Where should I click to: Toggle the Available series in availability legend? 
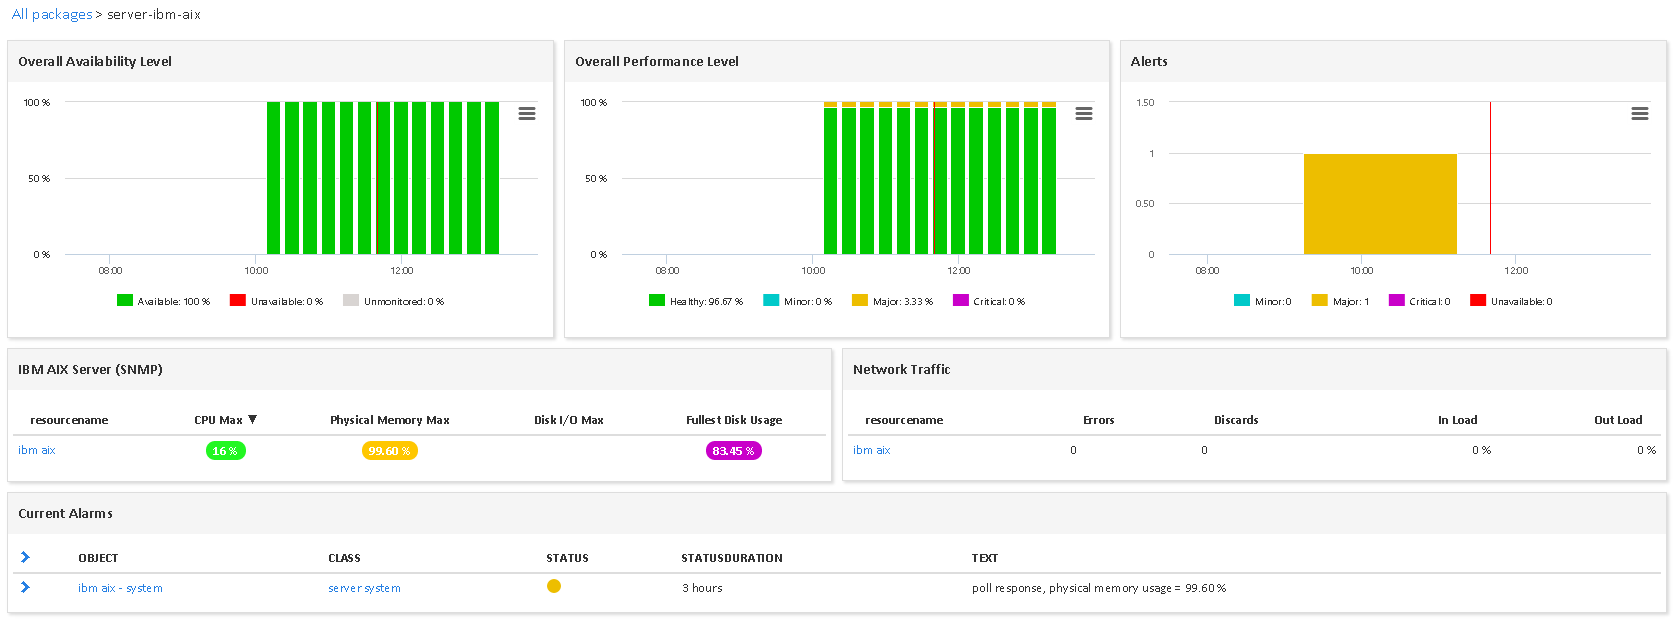[164, 301]
